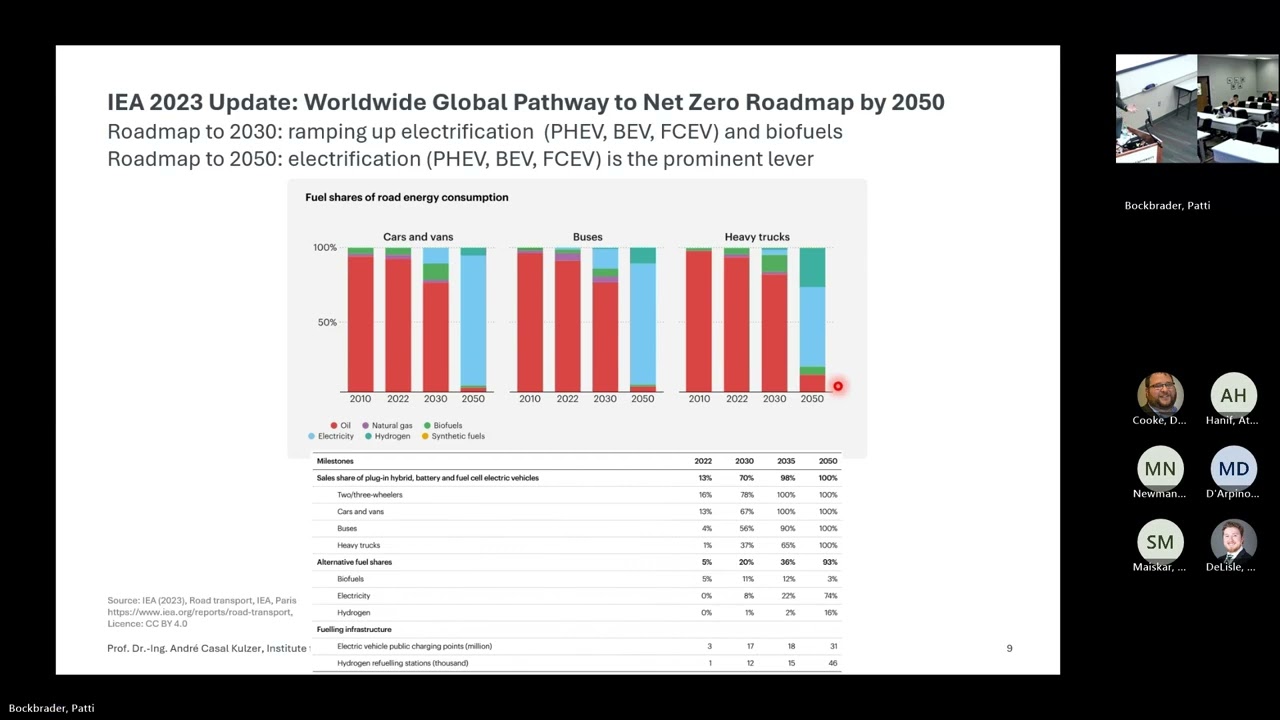Click the 2050 bar in Heavy trucks chart
Viewport: 1280px width, 720px height.
click(x=812, y=319)
